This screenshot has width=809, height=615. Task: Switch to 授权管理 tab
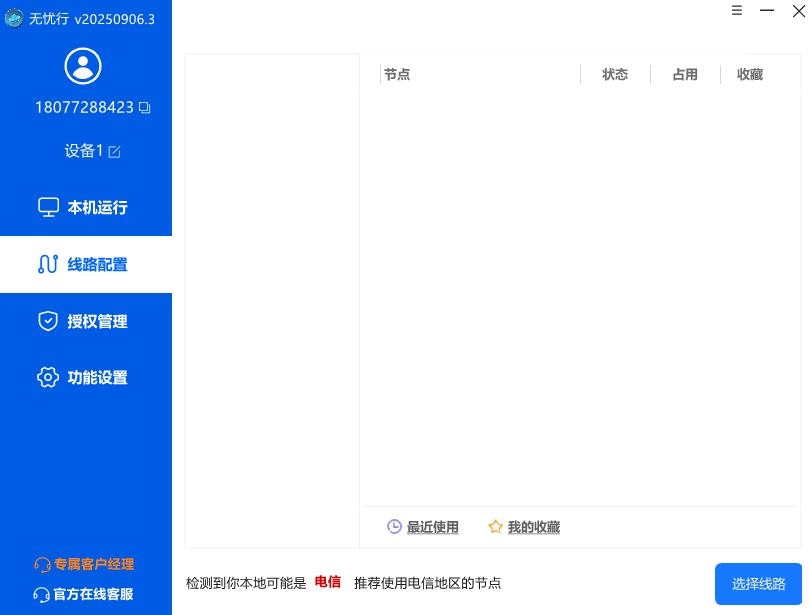86,321
